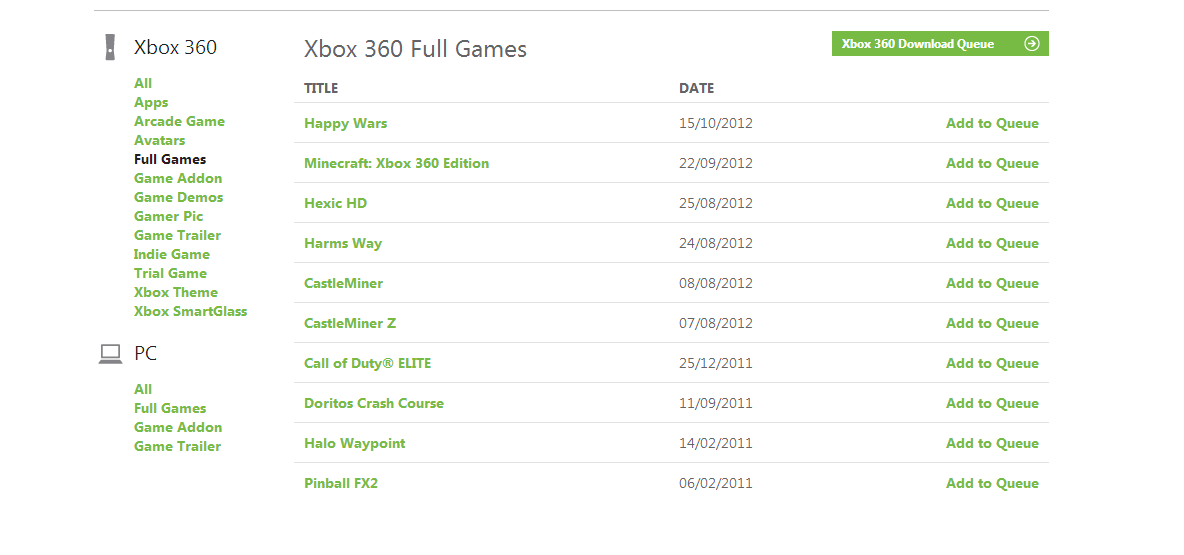Open the Halo Waypoint link

(x=355, y=443)
